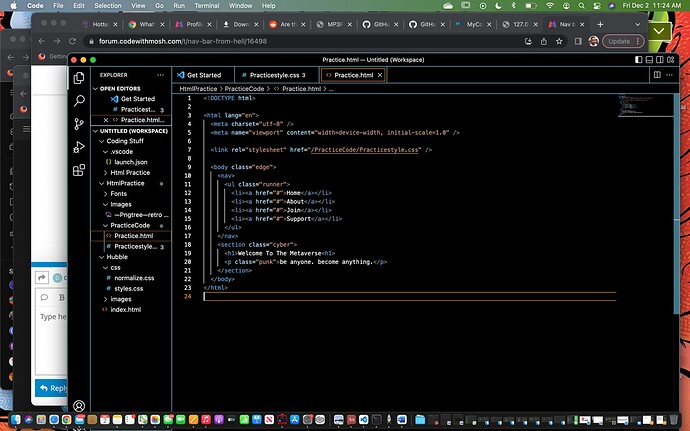Click the Chrome address bar URL

click(183, 41)
